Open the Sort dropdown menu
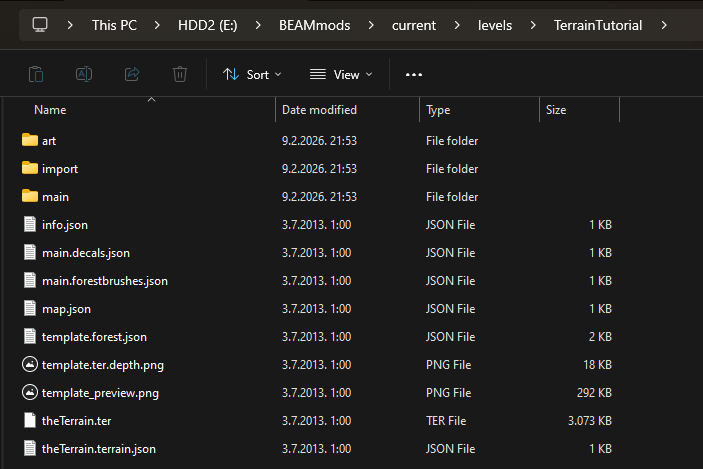This screenshot has width=703, height=469. [252, 74]
